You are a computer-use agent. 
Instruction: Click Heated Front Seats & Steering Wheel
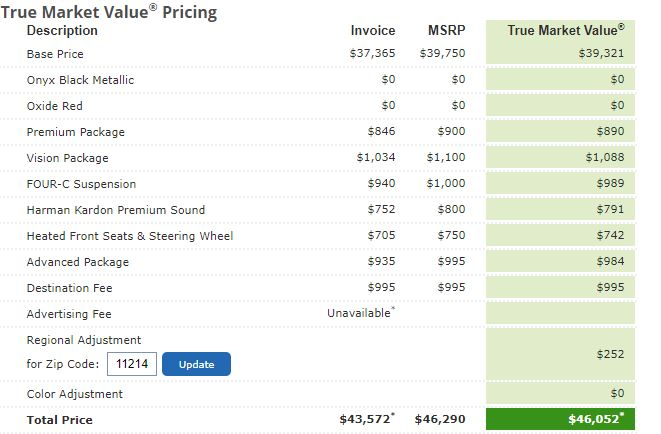coord(129,236)
